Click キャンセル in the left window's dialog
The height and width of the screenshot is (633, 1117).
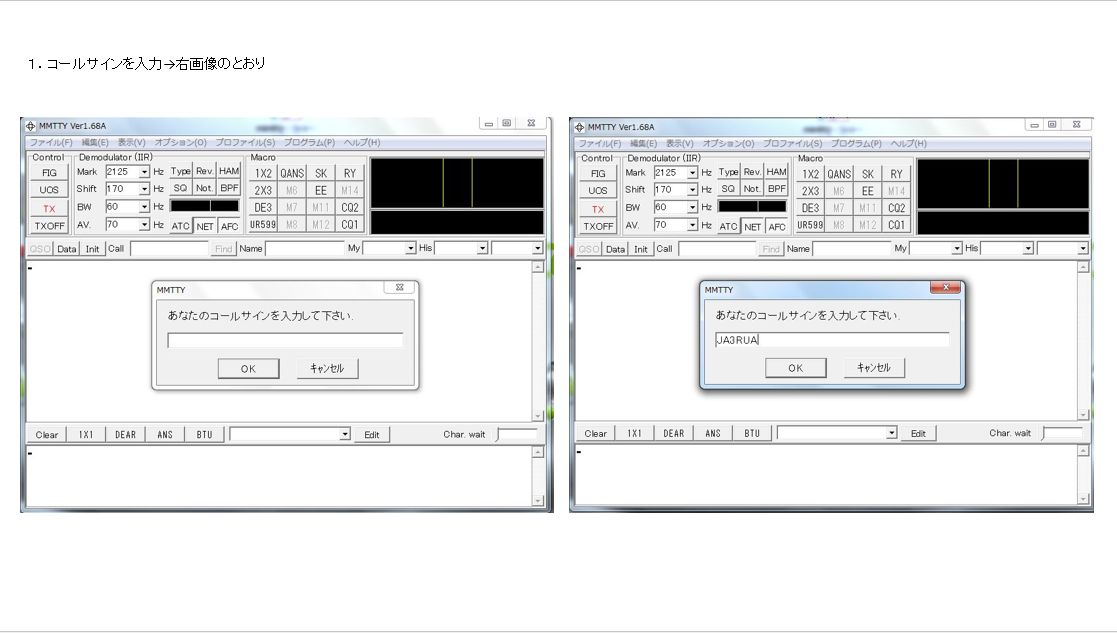click(x=327, y=368)
